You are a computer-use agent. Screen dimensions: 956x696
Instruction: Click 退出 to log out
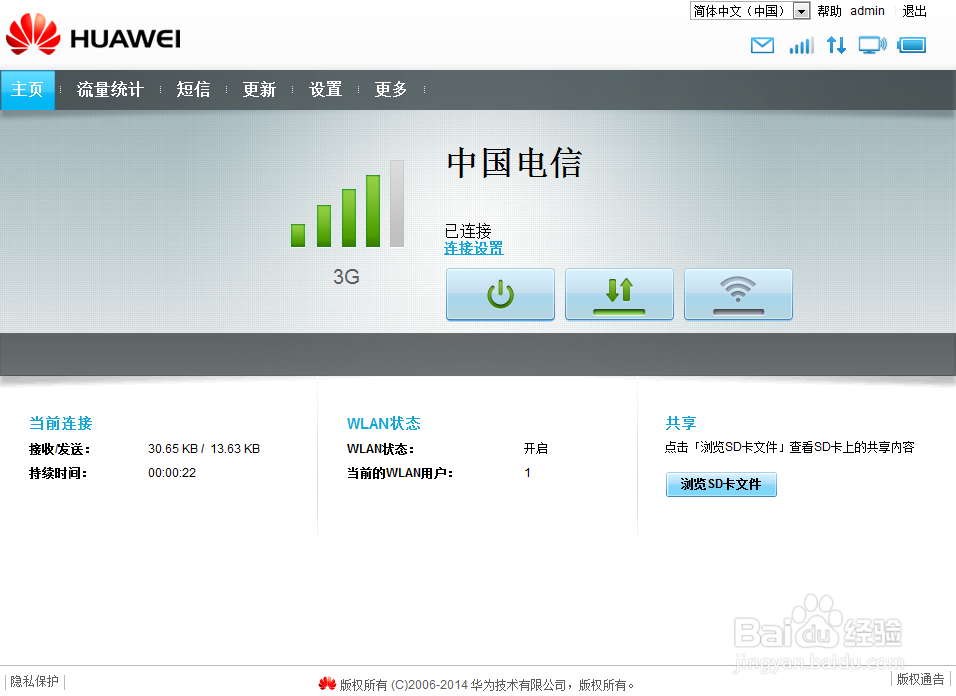[914, 11]
